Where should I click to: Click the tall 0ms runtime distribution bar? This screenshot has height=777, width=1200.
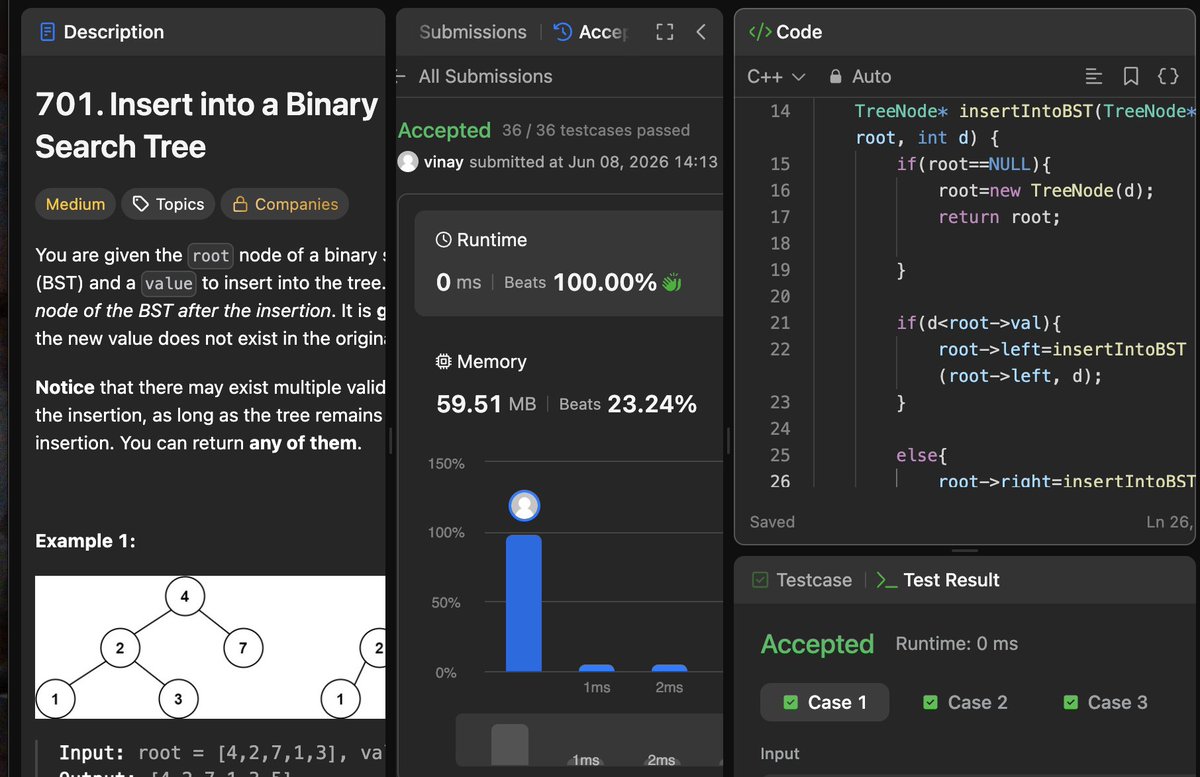tap(524, 603)
